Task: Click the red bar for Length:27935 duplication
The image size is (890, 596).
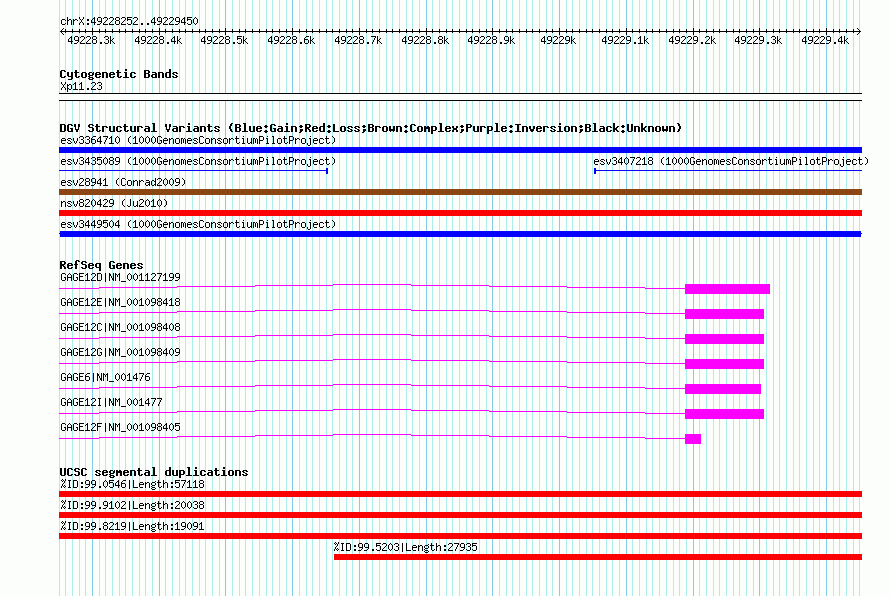Action: pyautogui.click(x=598, y=557)
